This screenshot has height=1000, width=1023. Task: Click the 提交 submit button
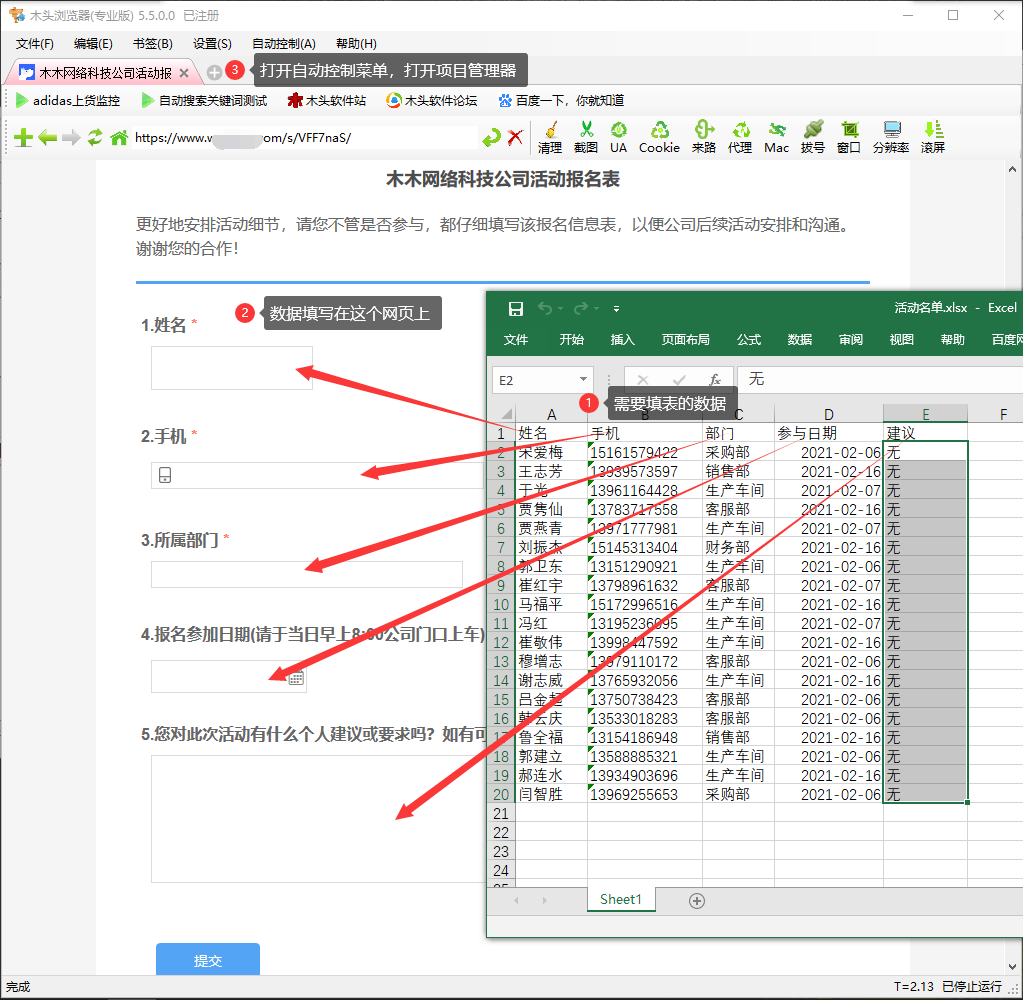click(207, 958)
